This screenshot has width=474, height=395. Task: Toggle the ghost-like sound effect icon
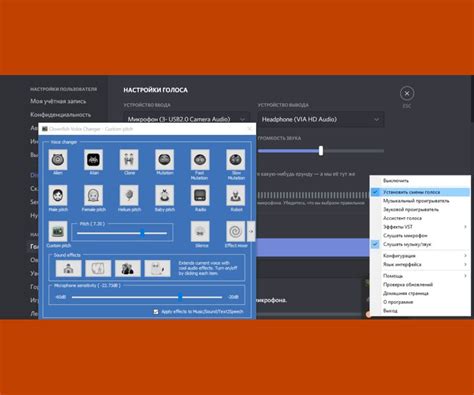(157, 268)
